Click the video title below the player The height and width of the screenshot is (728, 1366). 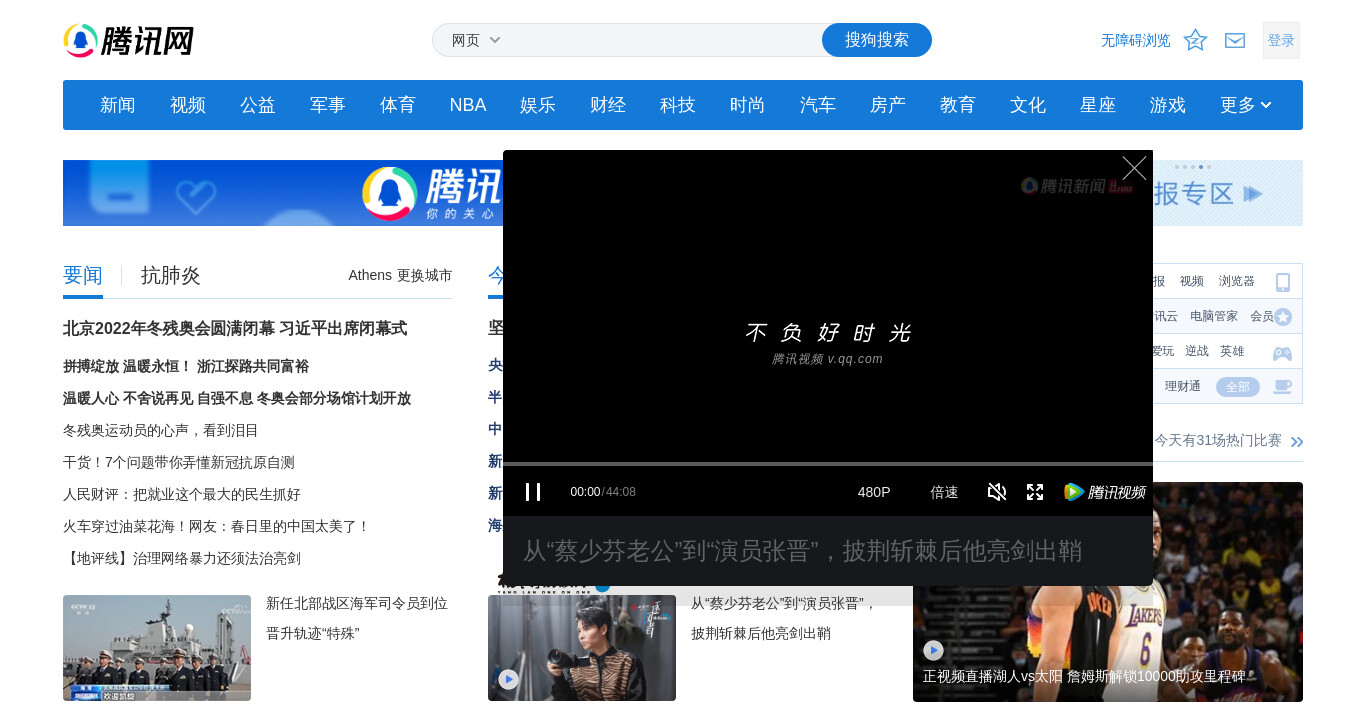pos(803,551)
